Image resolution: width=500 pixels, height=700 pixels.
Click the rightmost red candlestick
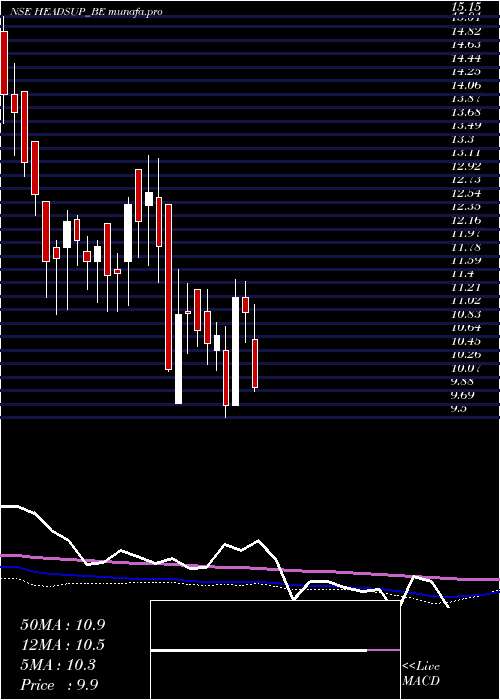[x=255, y=363]
